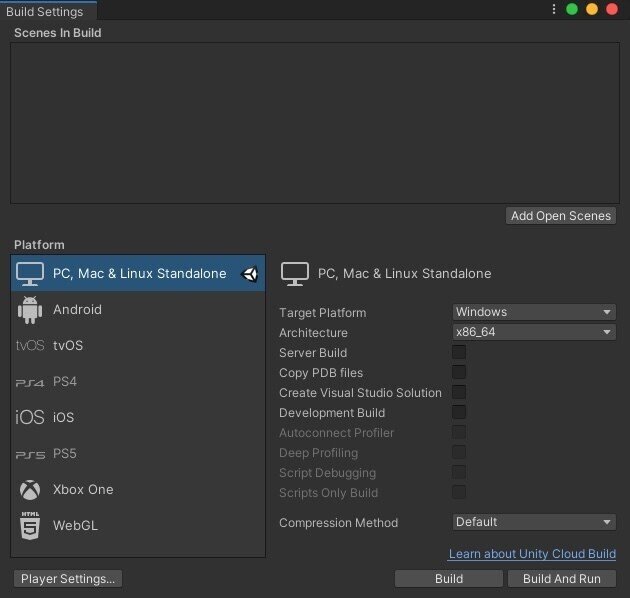The image size is (630, 598).
Task: Select the Android platform row
Action: pos(138,310)
